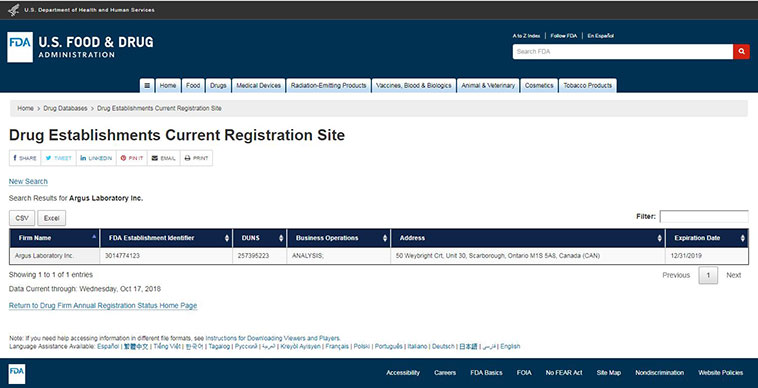Click the 3014774123 identifier cell
Screen dimensions: 758x388
pyautogui.click(x=166, y=256)
